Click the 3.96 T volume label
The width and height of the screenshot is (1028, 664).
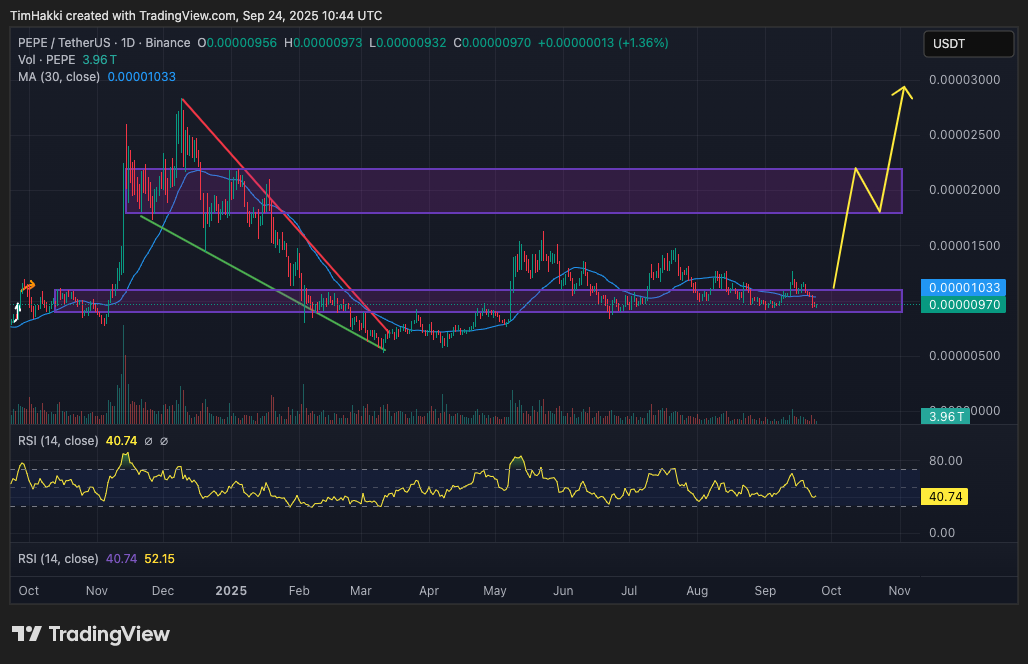point(945,416)
